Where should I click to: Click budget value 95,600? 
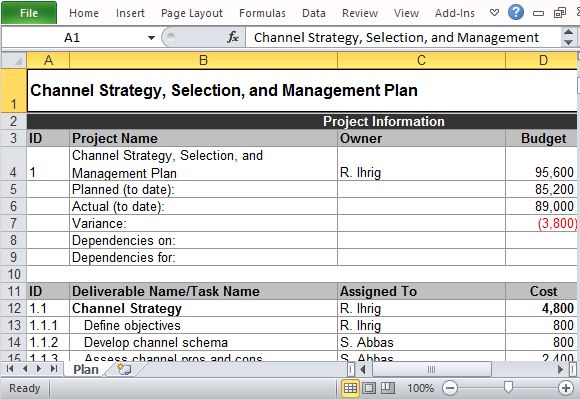click(x=542, y=164)
